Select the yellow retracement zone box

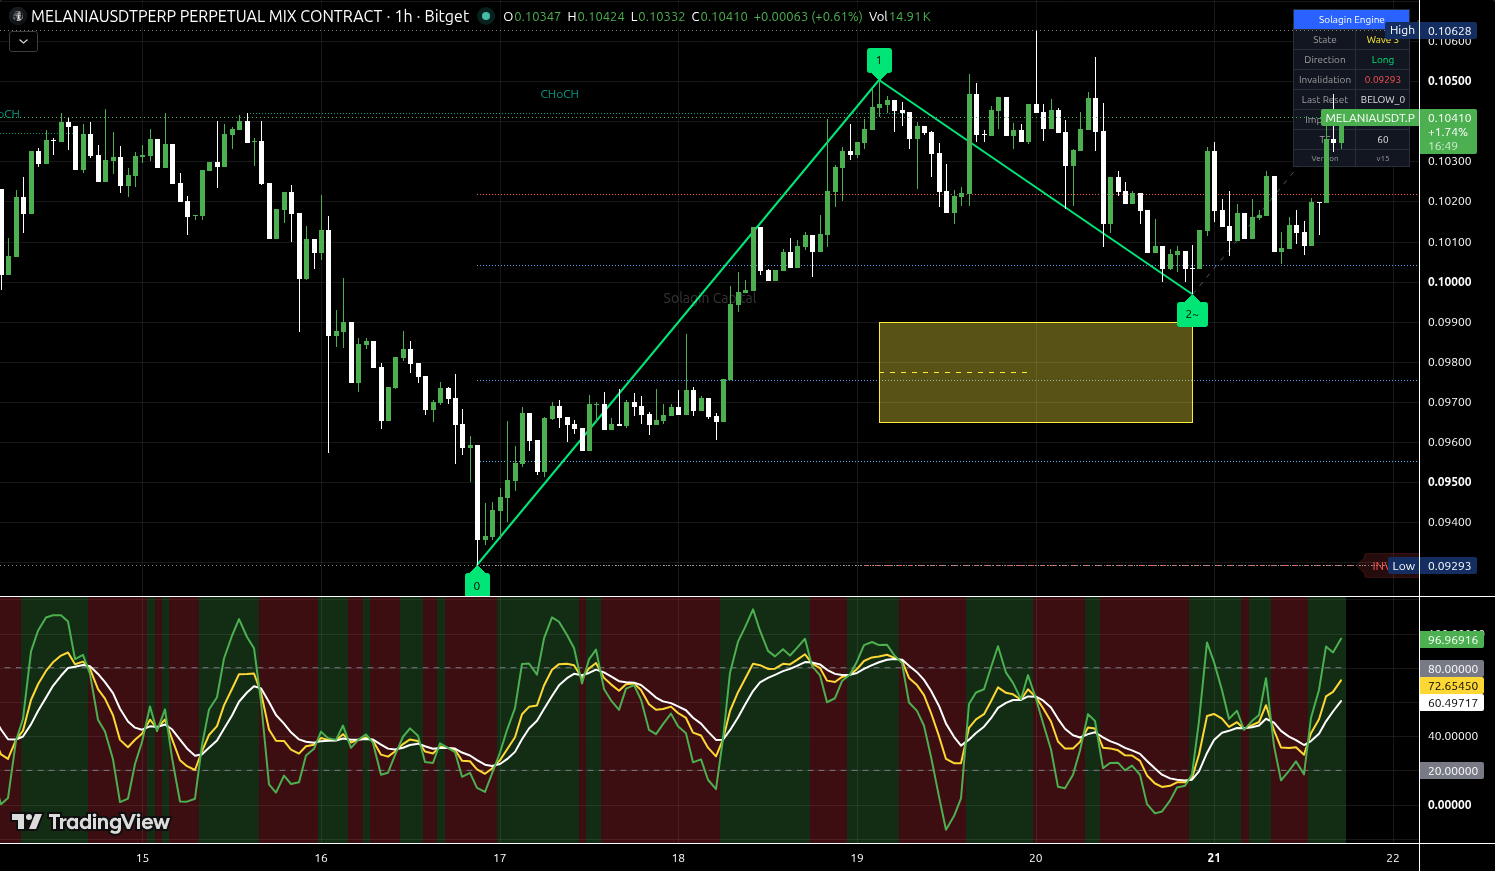(x=1035, y=372)
